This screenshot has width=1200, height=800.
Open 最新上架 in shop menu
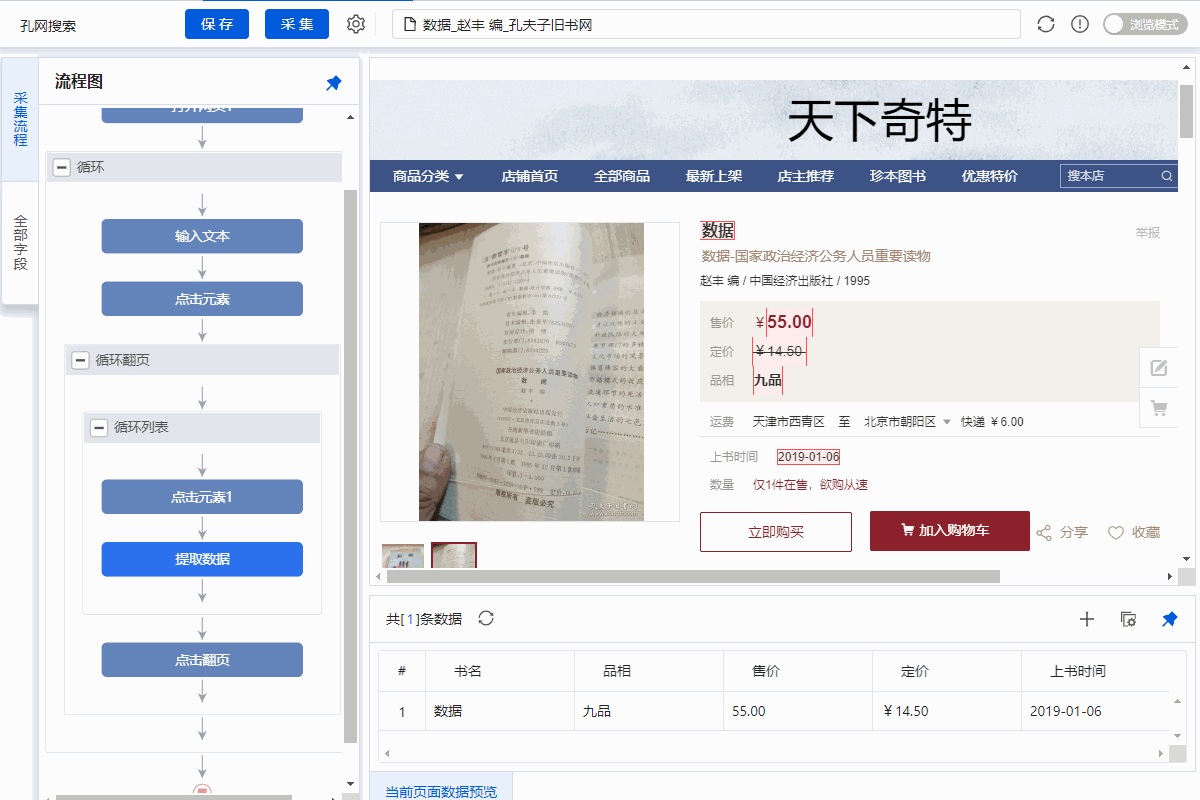(x=713, y=176)
